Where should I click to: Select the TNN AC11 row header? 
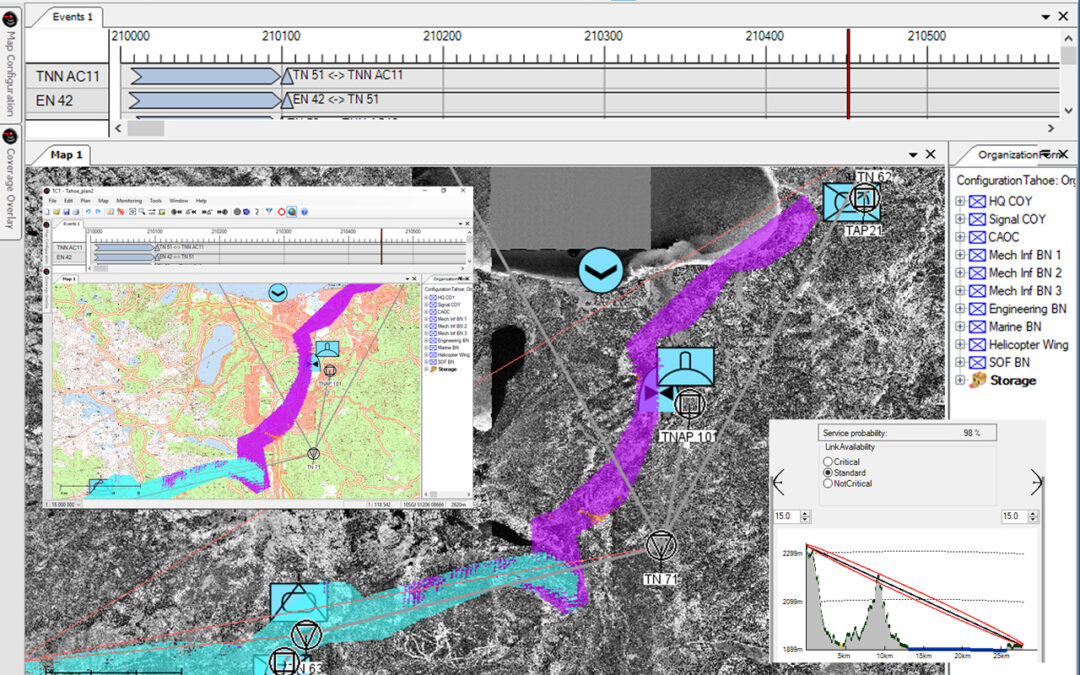68,76
